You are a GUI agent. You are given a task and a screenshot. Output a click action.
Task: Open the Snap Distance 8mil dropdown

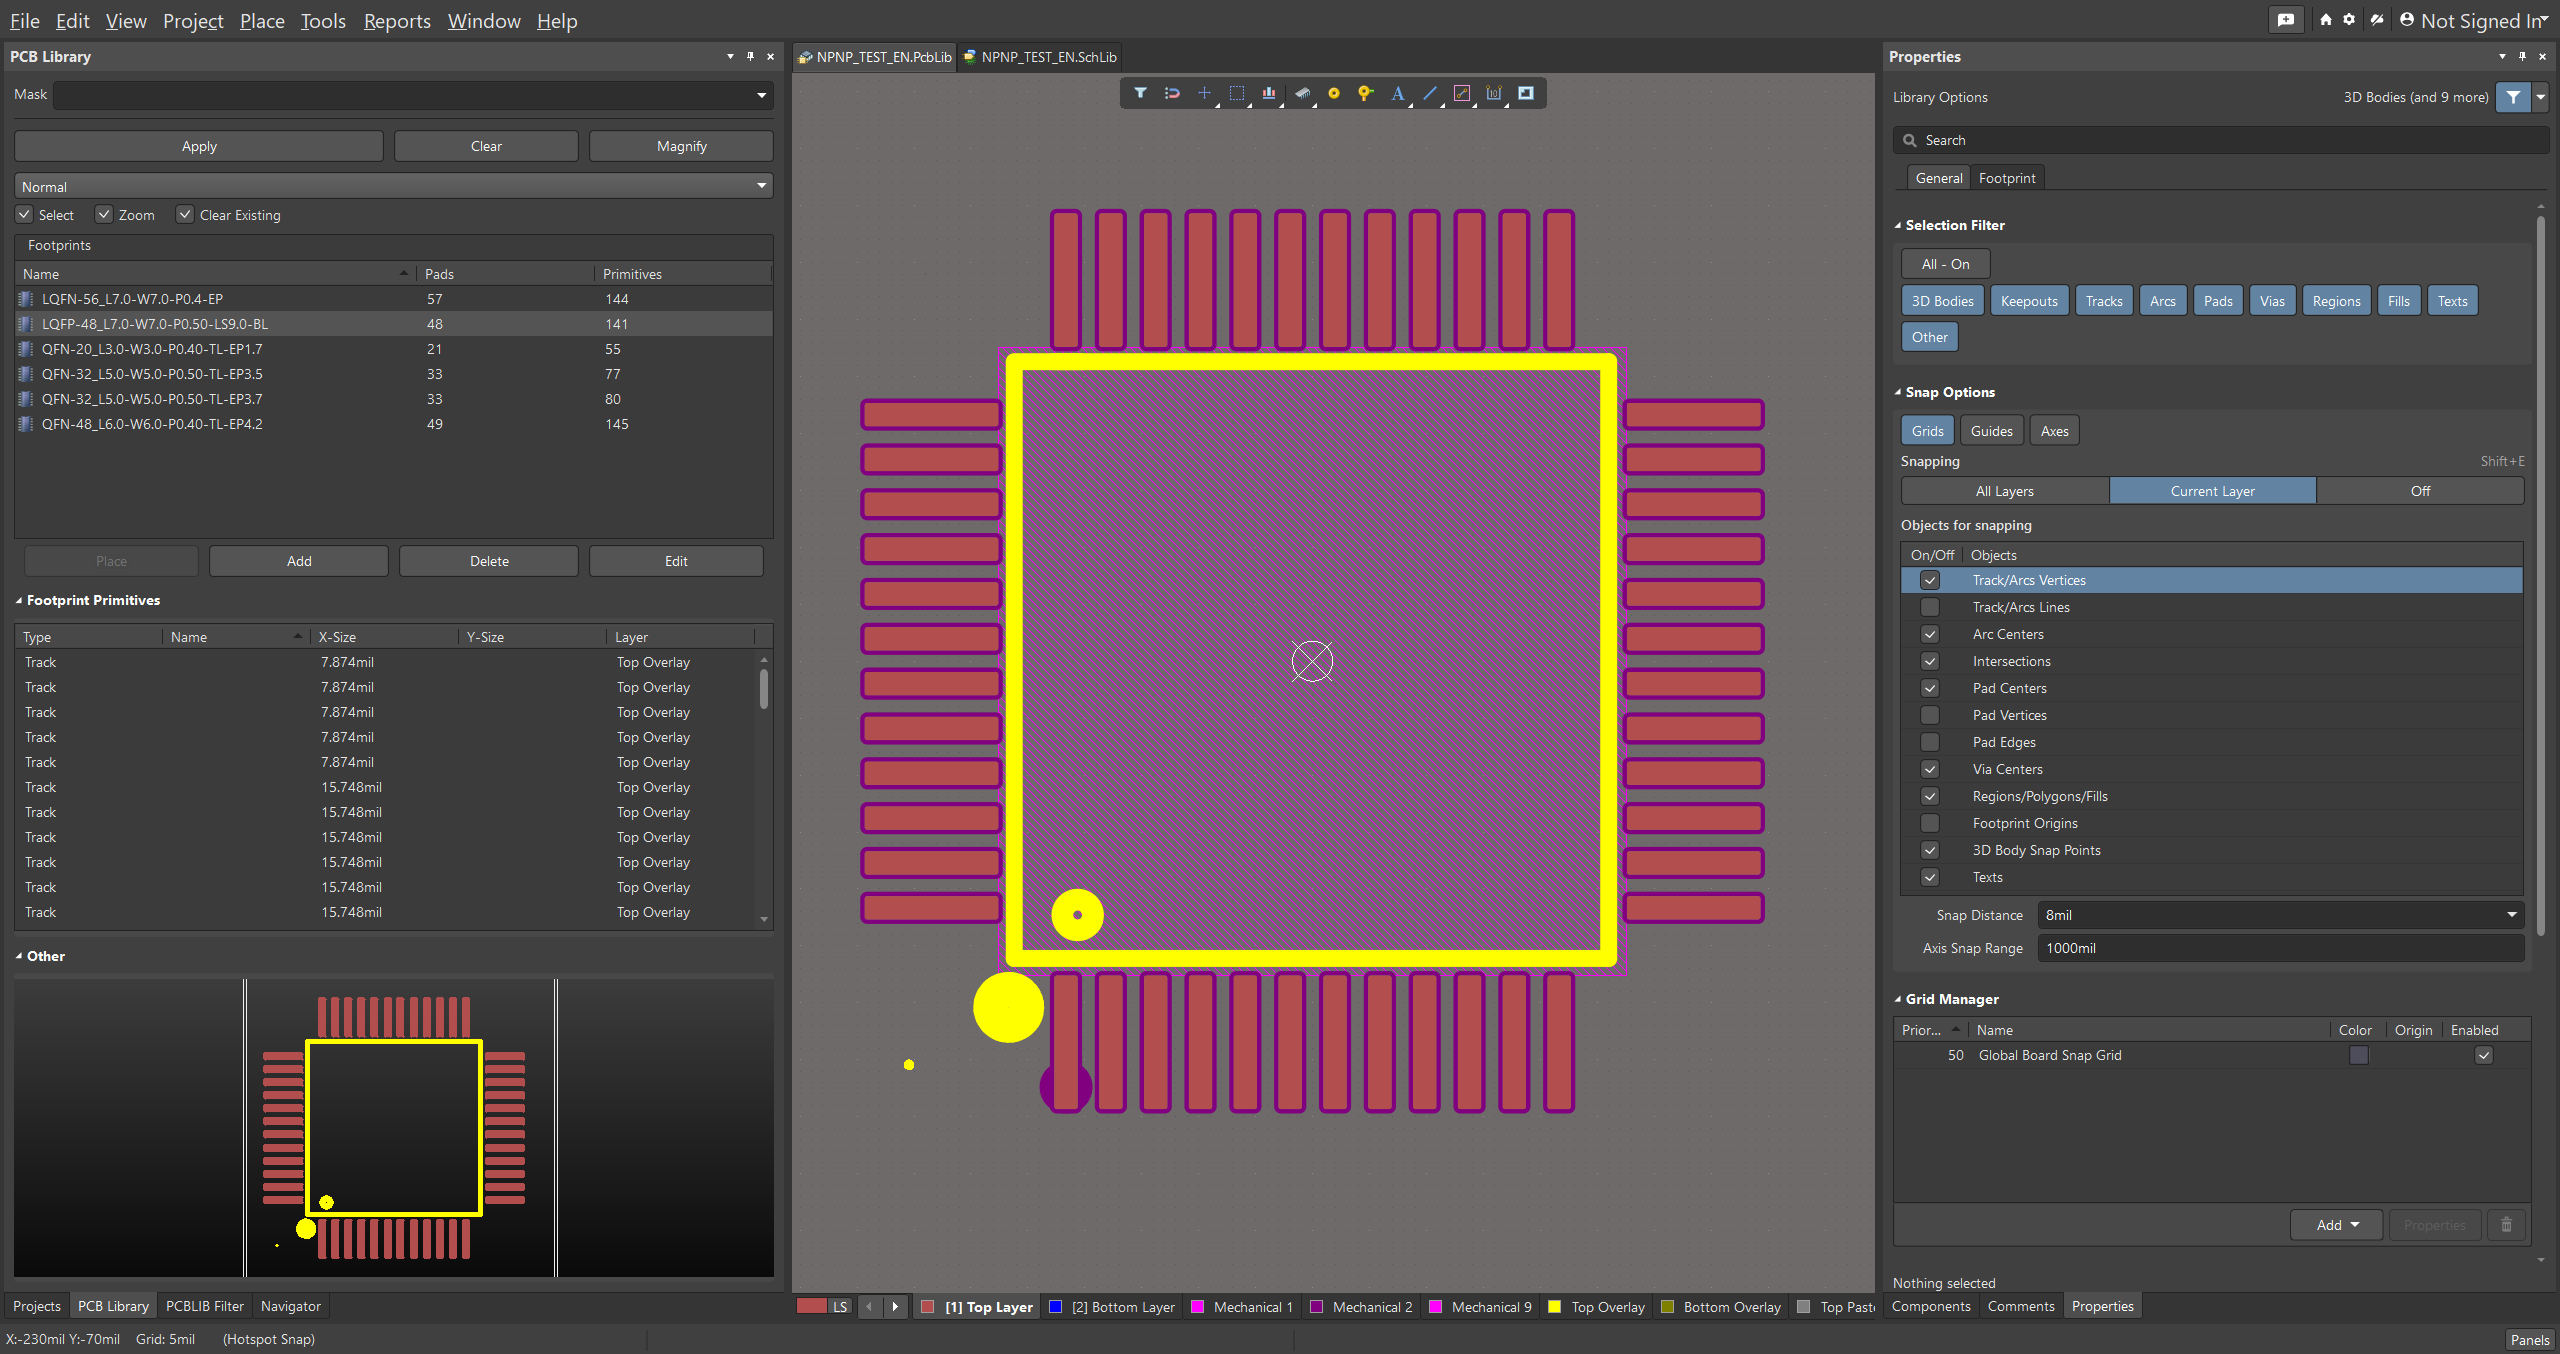[2511, 915]
